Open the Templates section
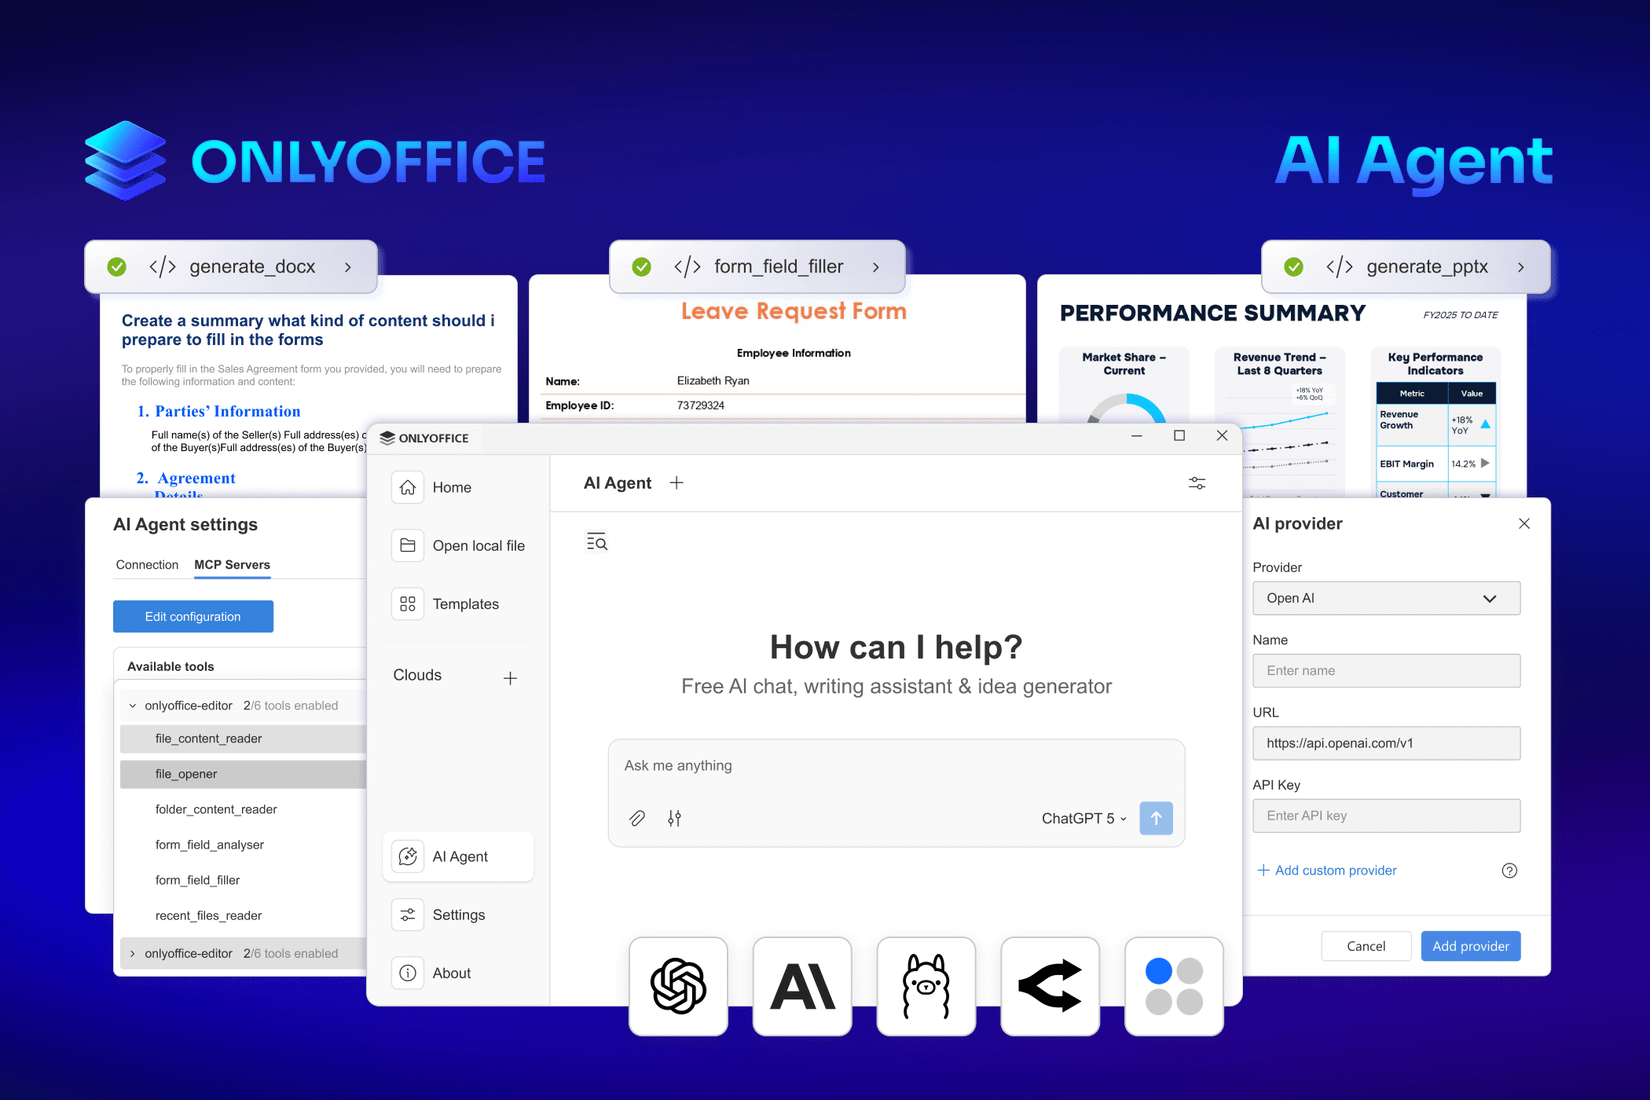1650x1100 pixels. click(465, 603)
